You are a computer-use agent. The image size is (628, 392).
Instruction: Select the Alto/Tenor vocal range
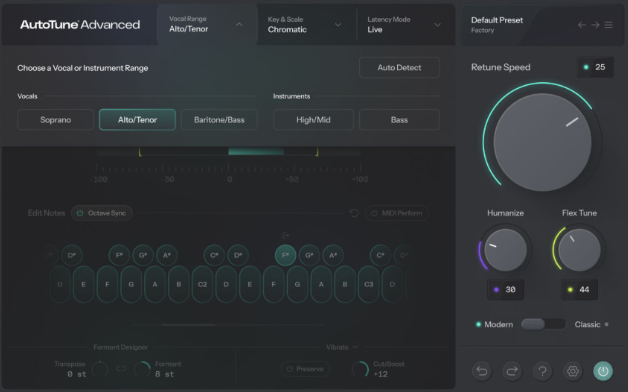tap(137, 120)
